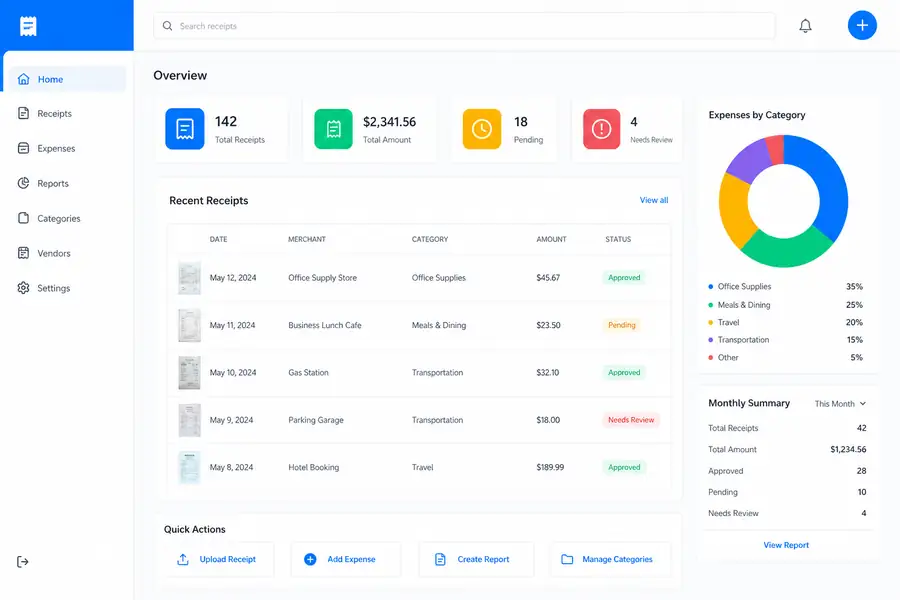Screen dimensions: 900x600
Task: Click the Upload Receipt button
Action: tap(218, 559)
